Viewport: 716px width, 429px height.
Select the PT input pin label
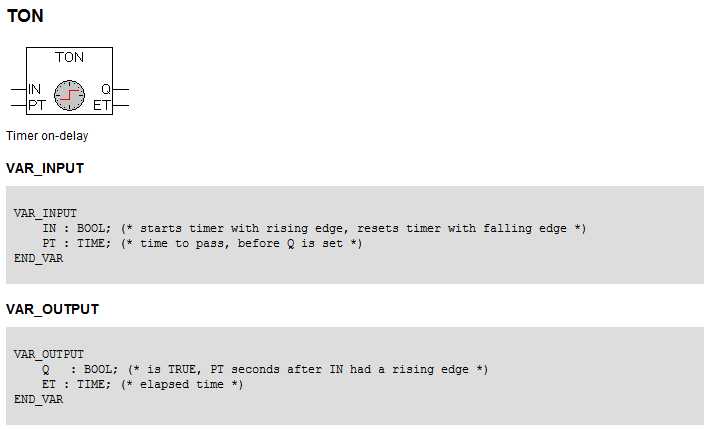(x=37, y=105)
